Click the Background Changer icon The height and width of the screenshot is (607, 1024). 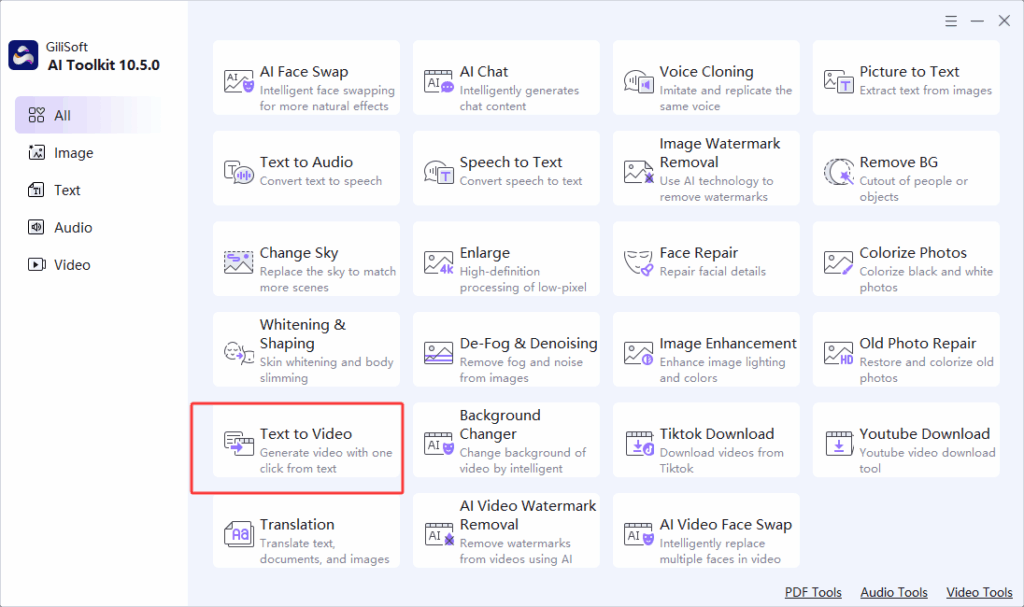pyautogui.click(x=438, y=443)
